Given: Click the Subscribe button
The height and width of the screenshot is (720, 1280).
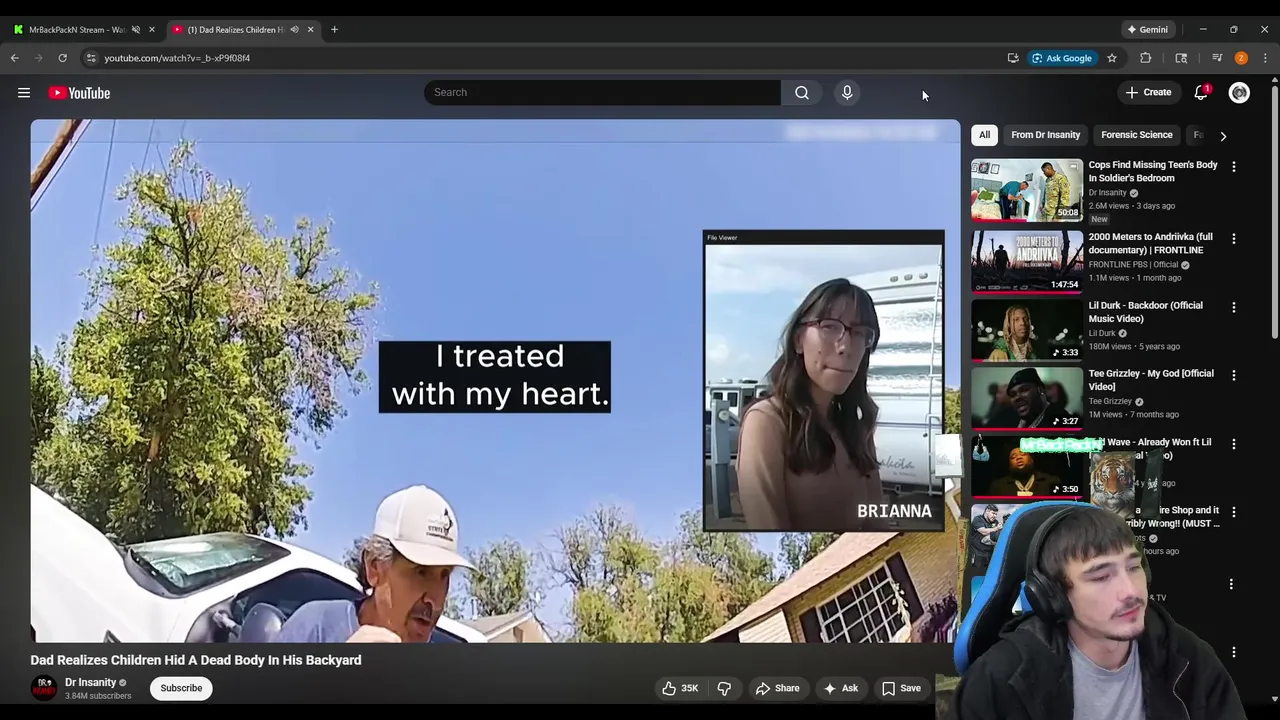Looking at the screenshot, I should point(181,688).
